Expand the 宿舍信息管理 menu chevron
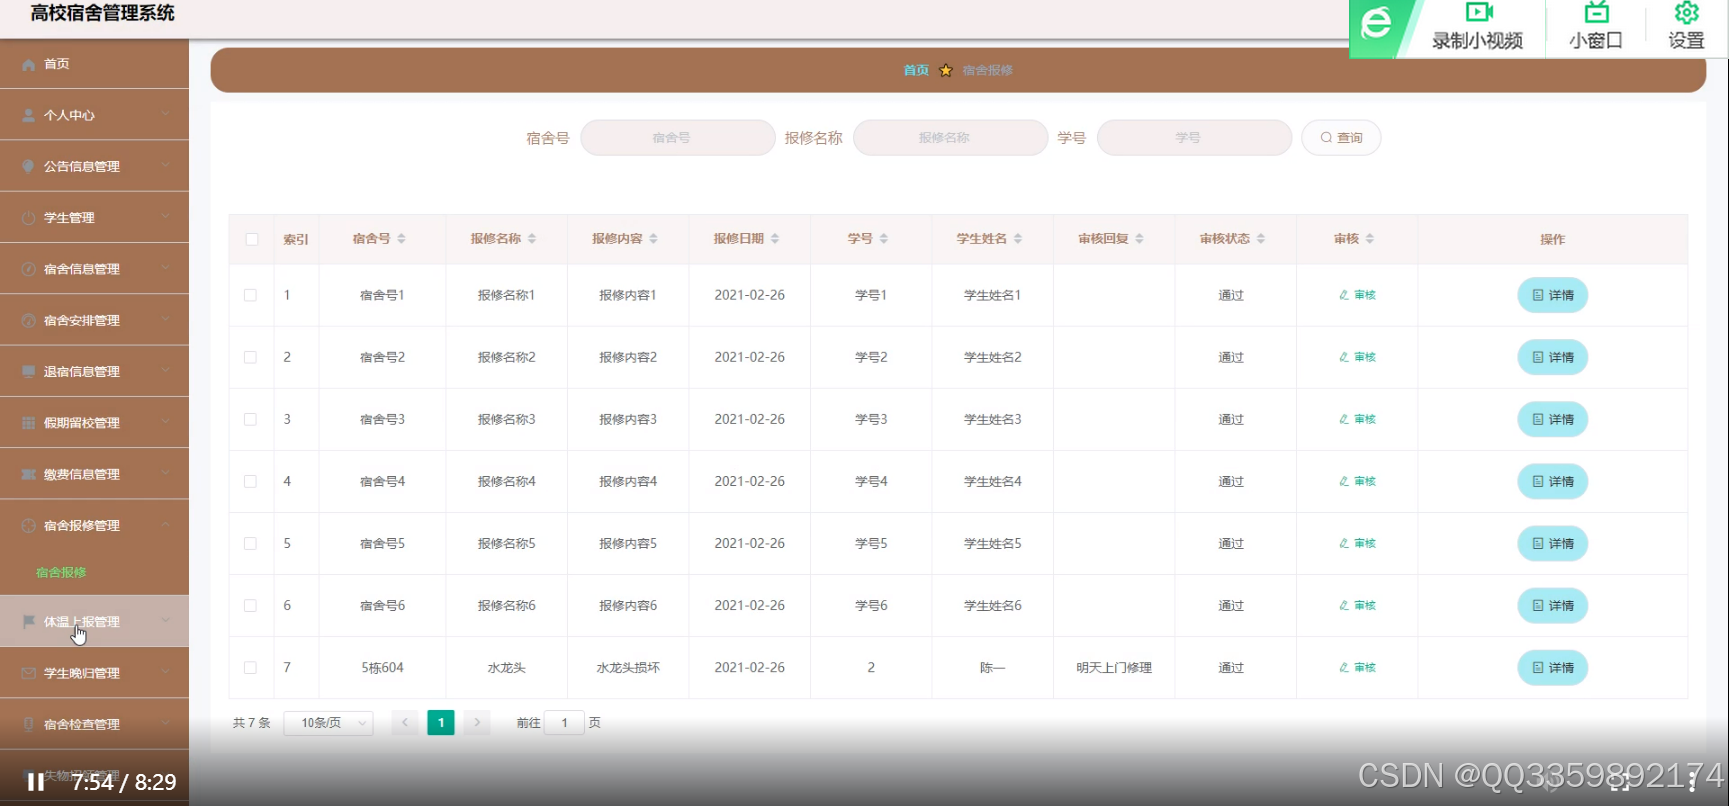 (x=166, y=269)
